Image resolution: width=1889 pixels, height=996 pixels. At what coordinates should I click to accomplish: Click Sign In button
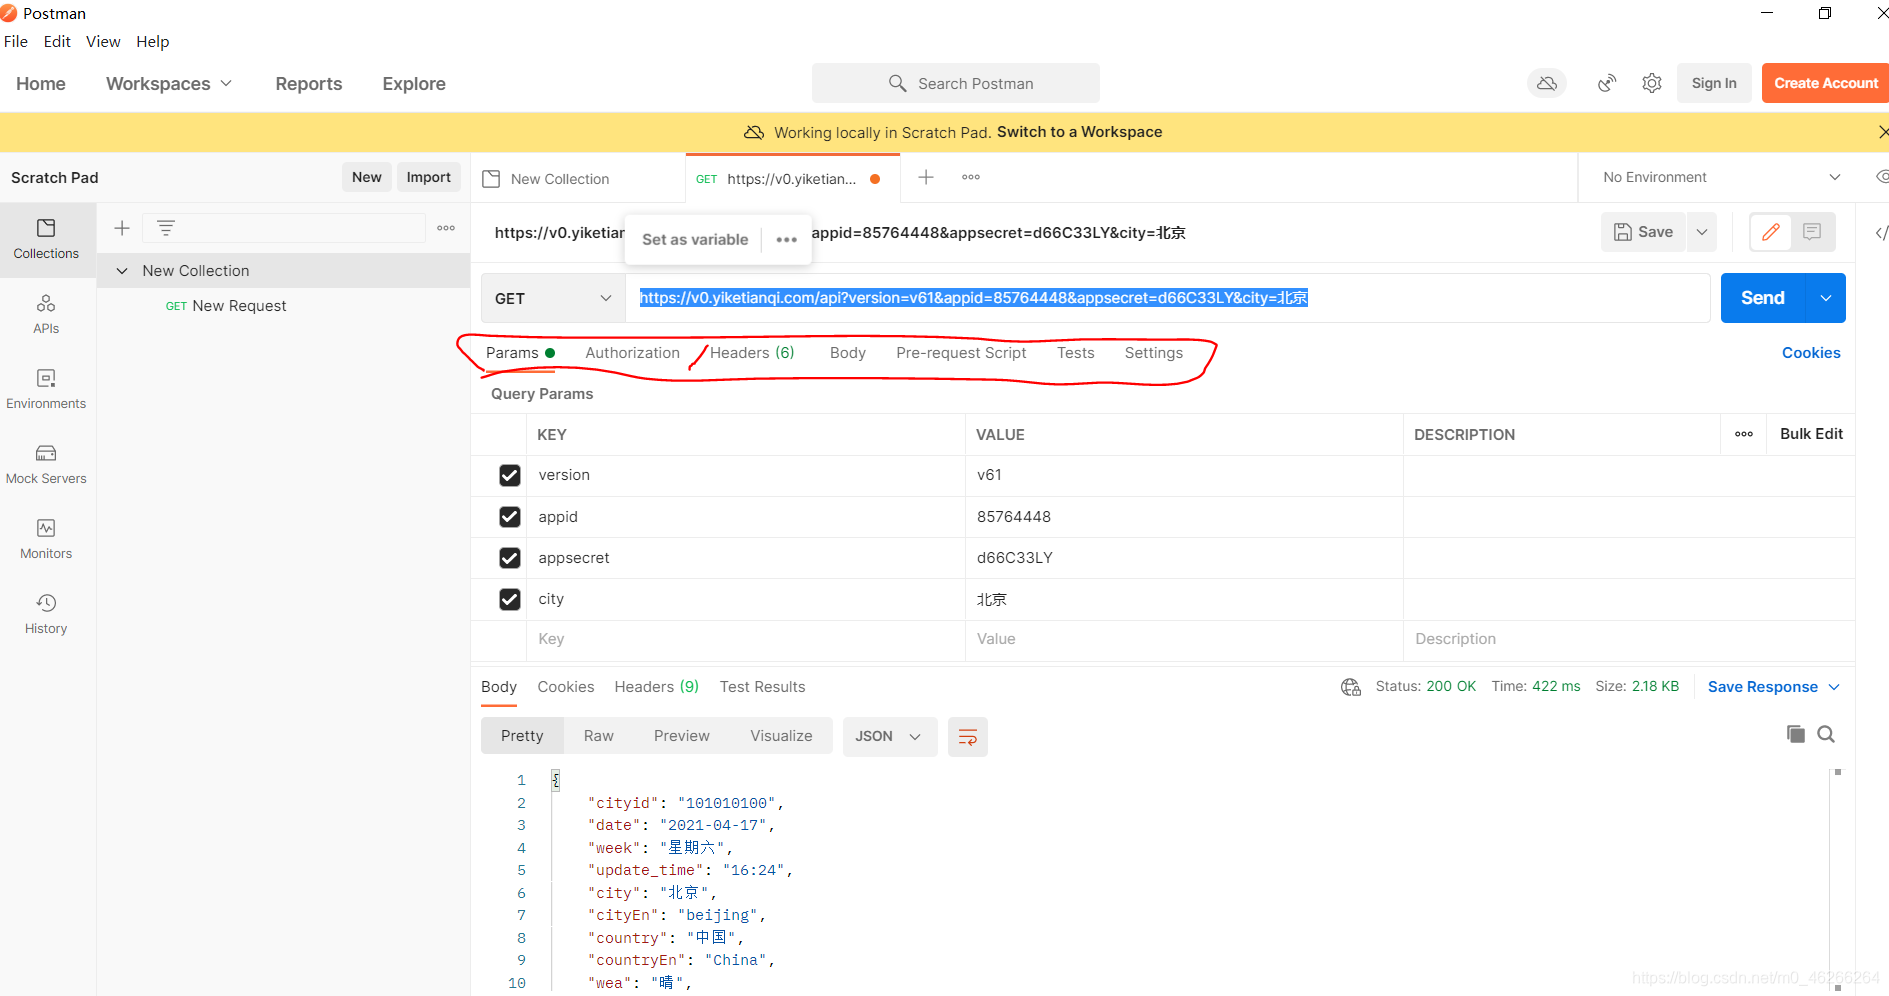[x=1714, y=83]
